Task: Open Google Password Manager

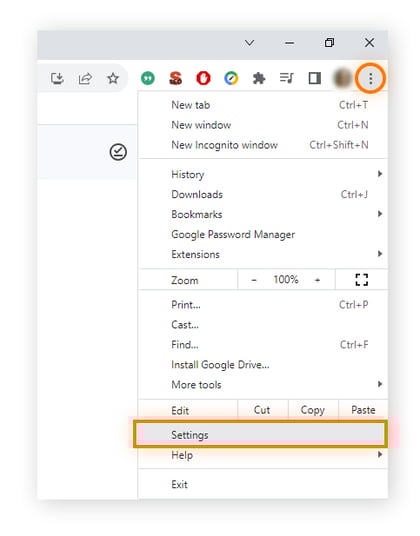Action: [x=263, y=234]
